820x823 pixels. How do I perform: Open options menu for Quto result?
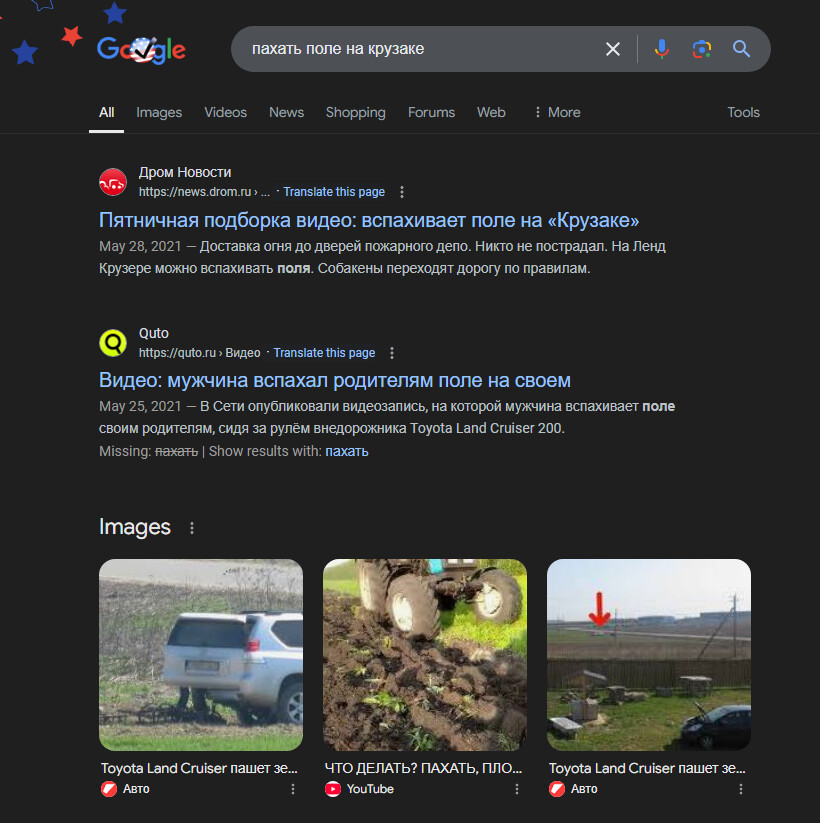click(392, 353)
